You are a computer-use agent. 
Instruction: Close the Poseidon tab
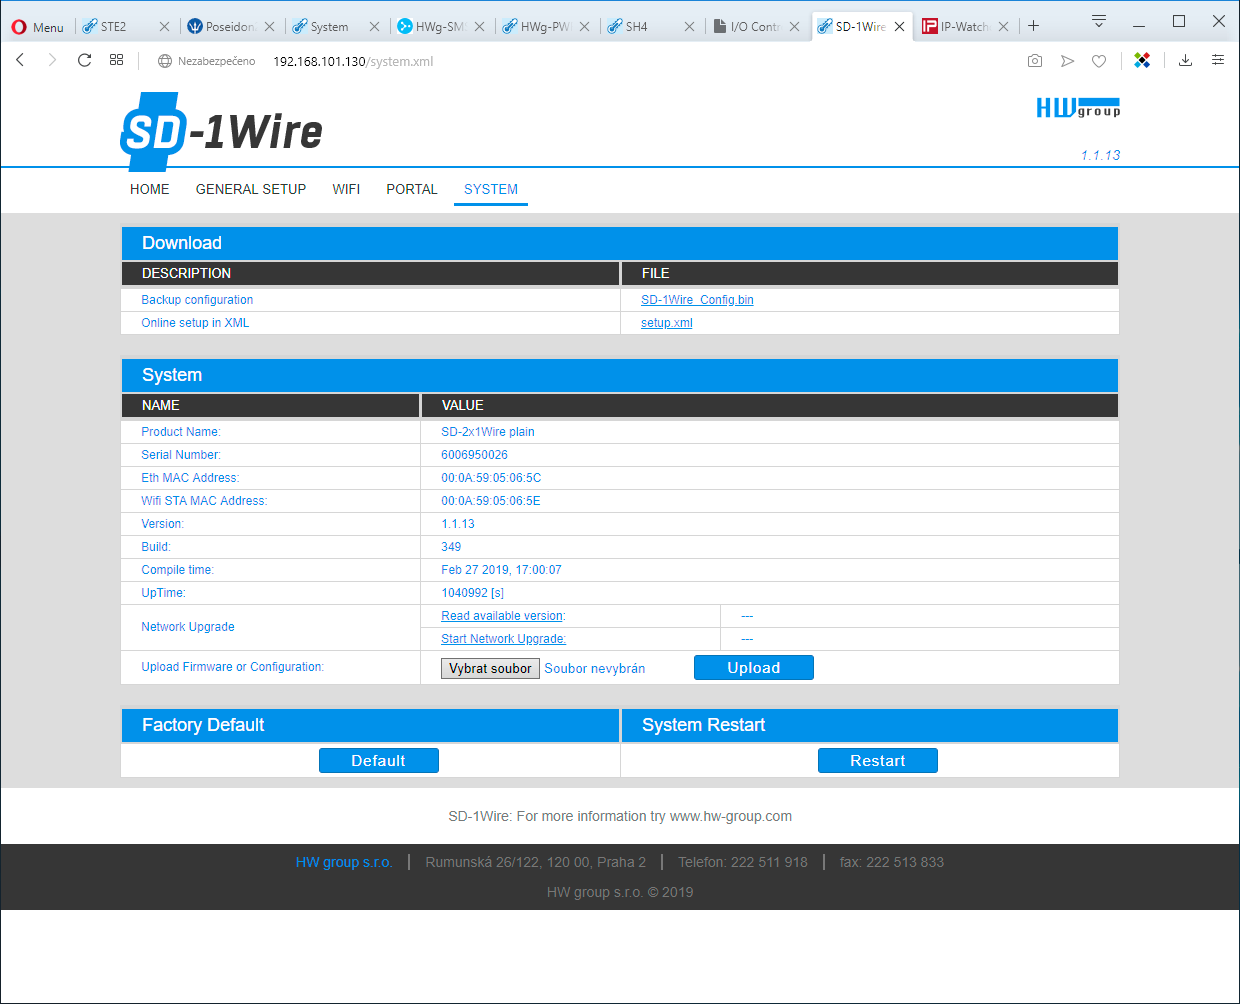pos(269,27)
